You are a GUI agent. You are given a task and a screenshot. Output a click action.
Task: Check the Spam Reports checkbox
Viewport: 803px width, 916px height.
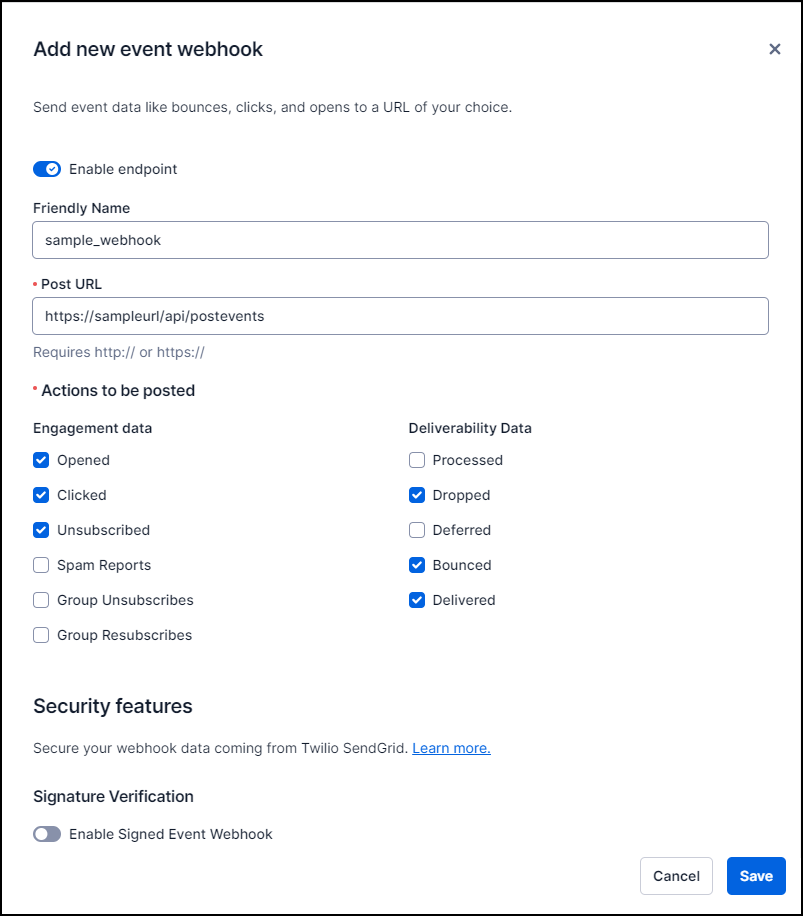click(41, 565)
